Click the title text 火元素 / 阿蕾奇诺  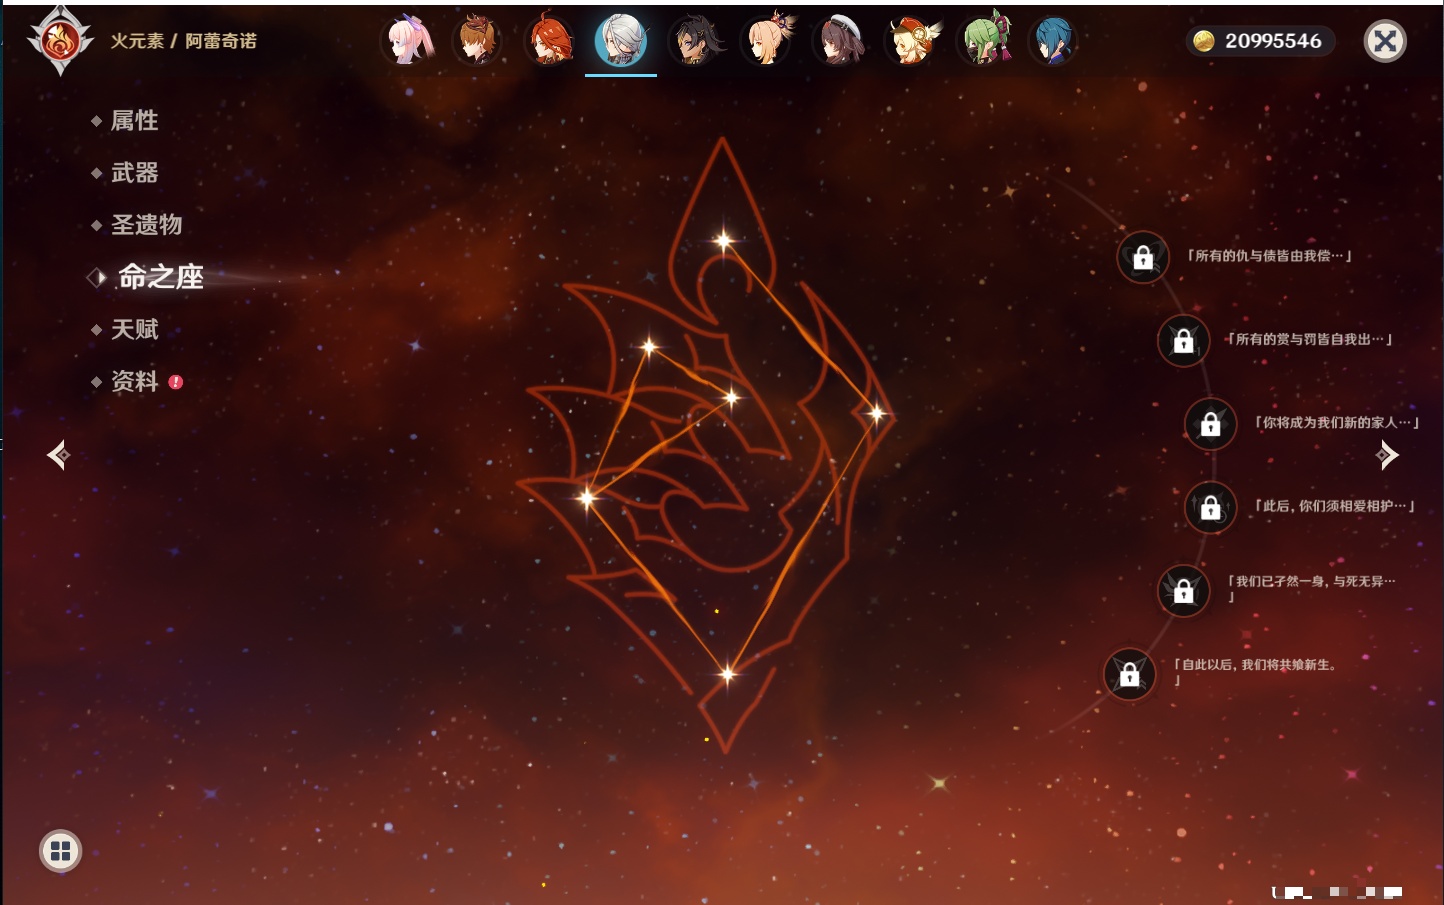pyautogui.click(x=184, y=41)
